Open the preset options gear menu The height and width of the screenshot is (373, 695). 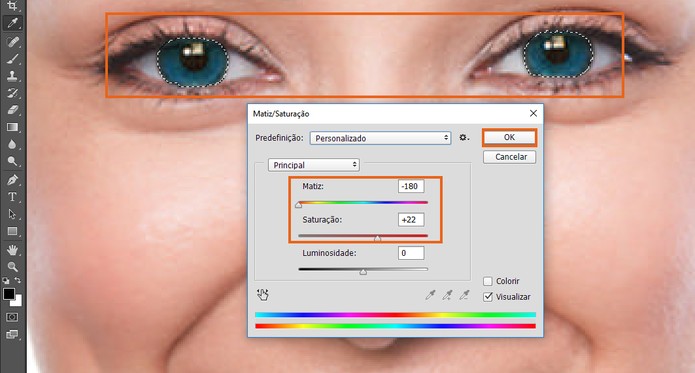[464, 138]
